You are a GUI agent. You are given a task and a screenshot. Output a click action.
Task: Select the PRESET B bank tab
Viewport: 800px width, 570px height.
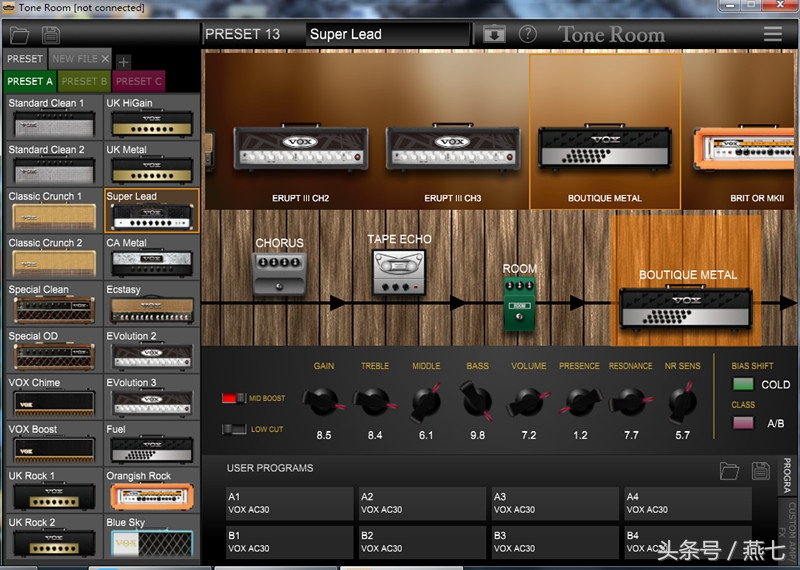[x=84, y=81]
